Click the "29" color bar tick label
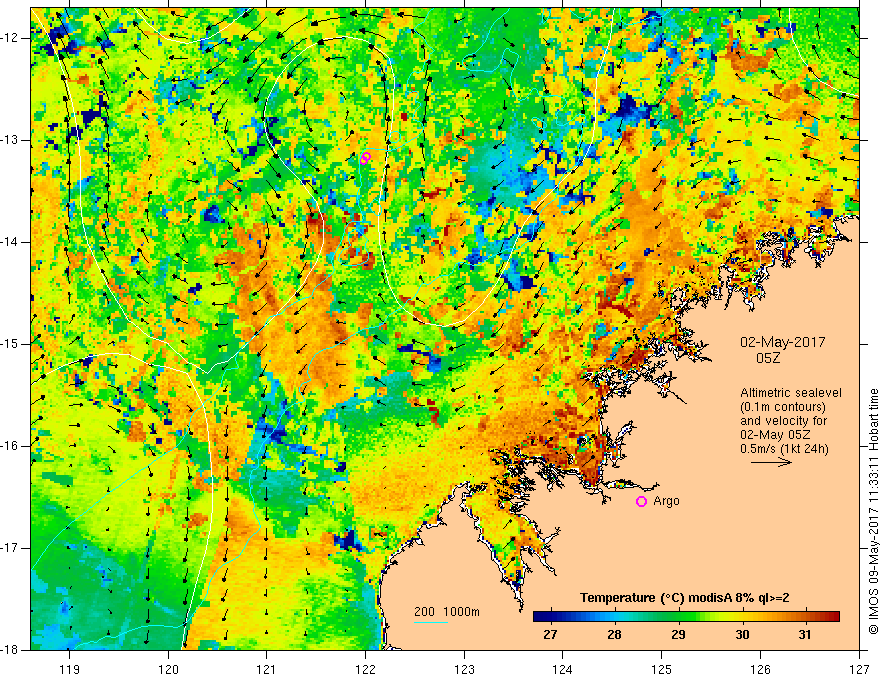The width and height of the screenshot is (880, 680). click(678, 635)
